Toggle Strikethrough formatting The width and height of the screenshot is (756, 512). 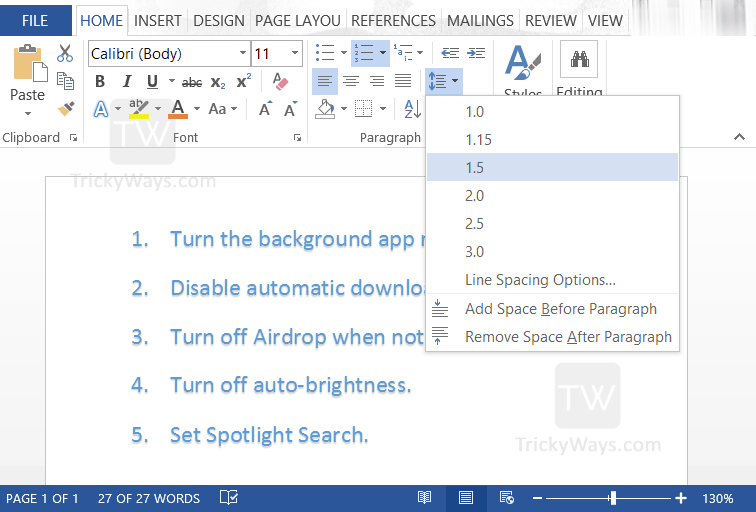point(192,82)
